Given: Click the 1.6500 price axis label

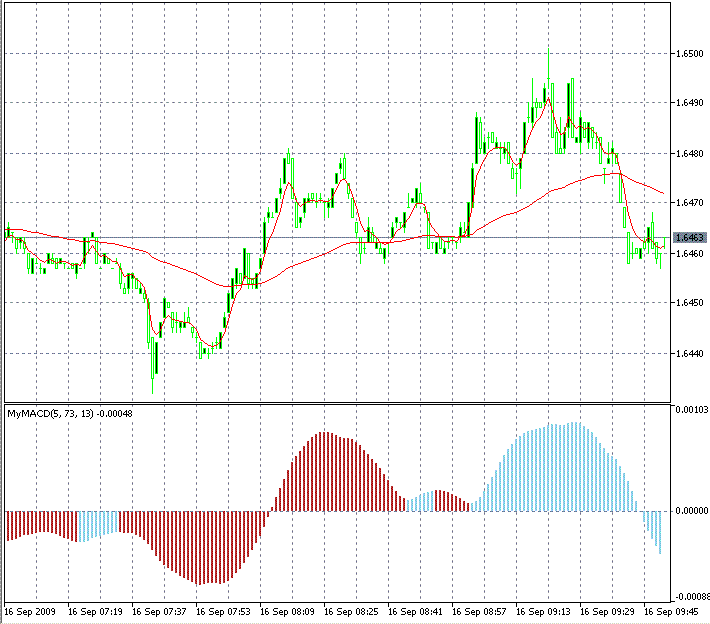Looking at the screenshot, I should [x=690, y=54].
